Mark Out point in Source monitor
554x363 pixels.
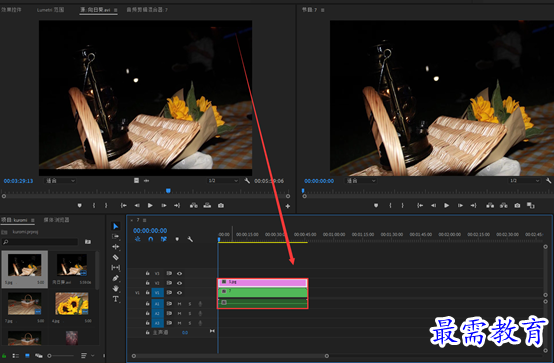pos(106,205)
